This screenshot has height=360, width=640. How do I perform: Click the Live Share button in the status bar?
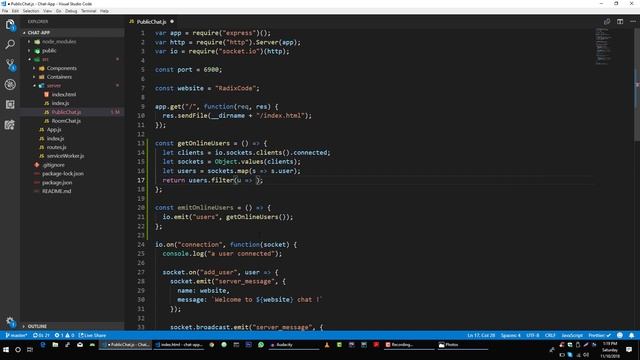92,336
